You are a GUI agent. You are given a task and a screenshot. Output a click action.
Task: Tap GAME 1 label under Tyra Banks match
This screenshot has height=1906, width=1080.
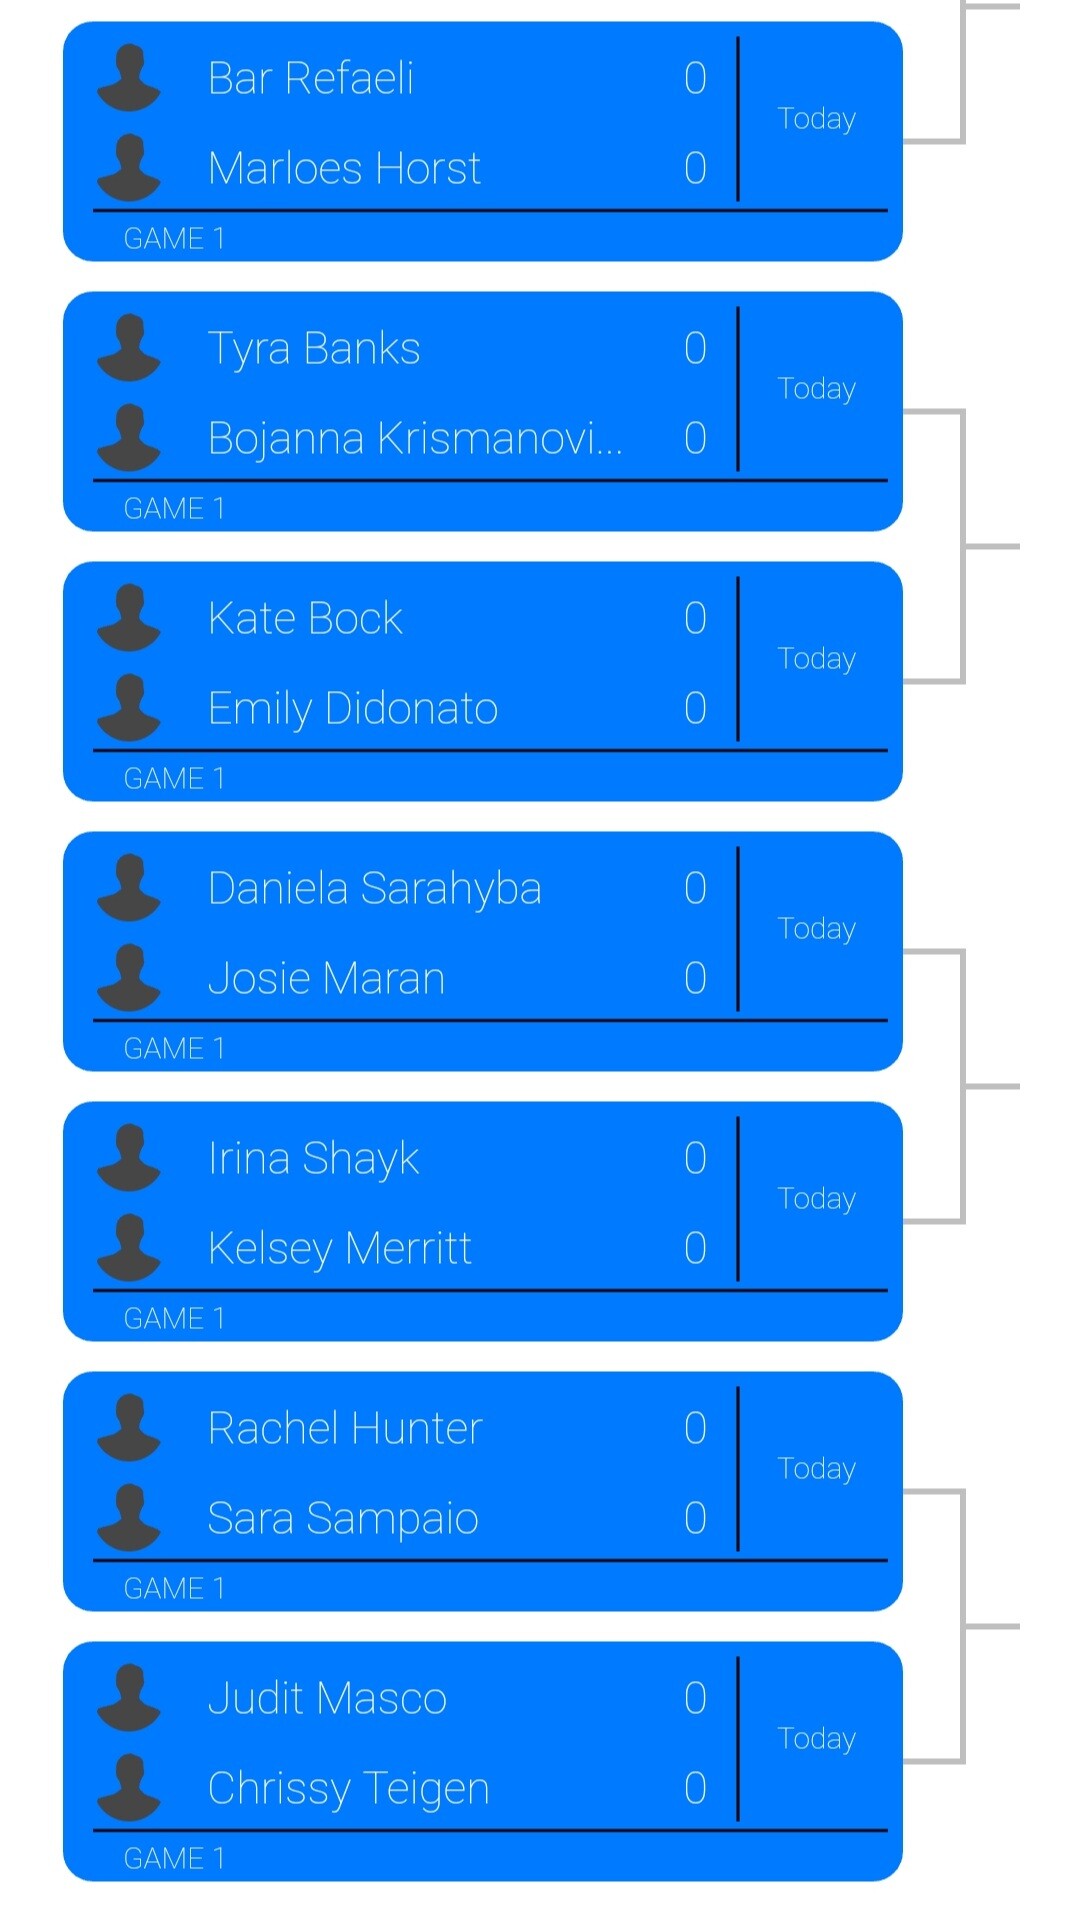click(x=174, y=509)
